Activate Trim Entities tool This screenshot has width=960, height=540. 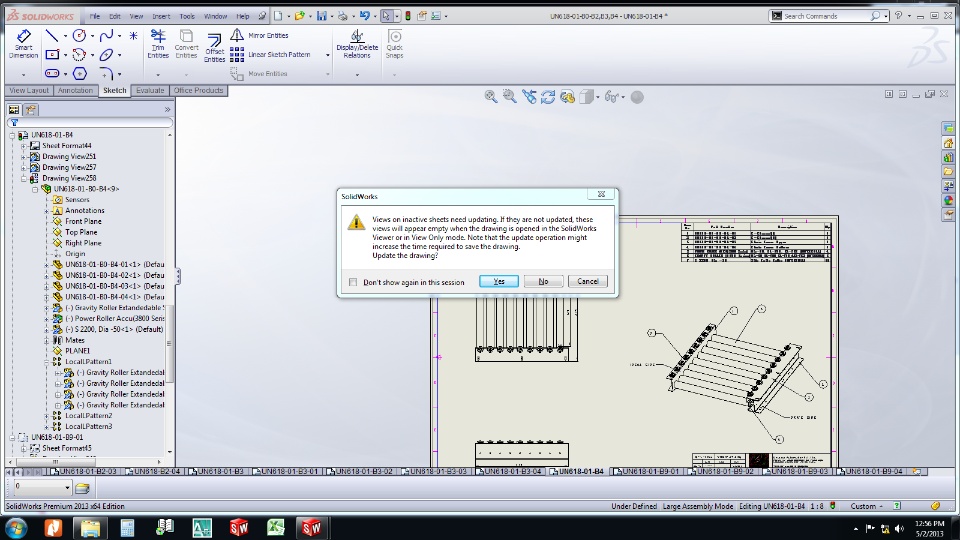[158, 43]
